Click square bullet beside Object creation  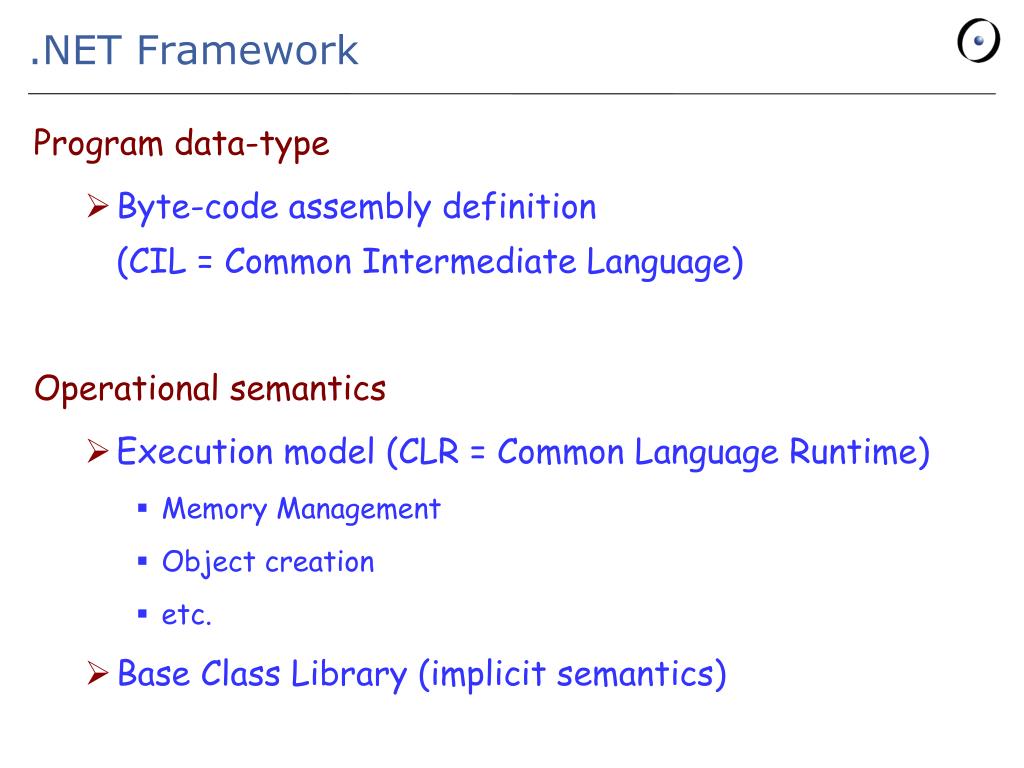[x=142, y=560]
